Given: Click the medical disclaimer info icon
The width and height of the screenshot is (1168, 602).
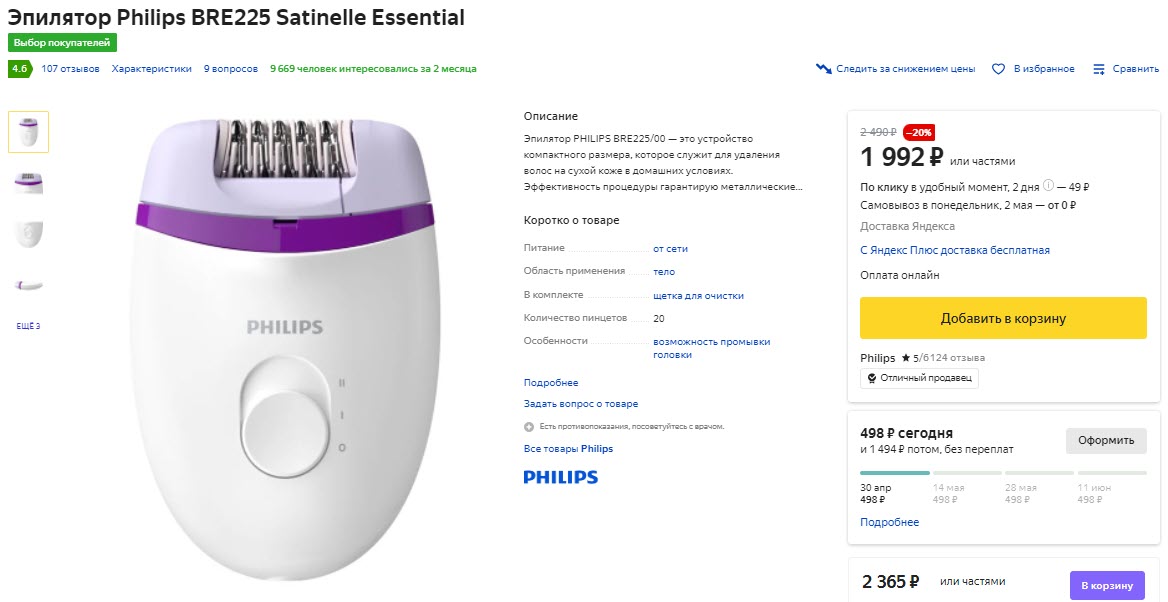Looking at the screenshot, I should point(527,425).
